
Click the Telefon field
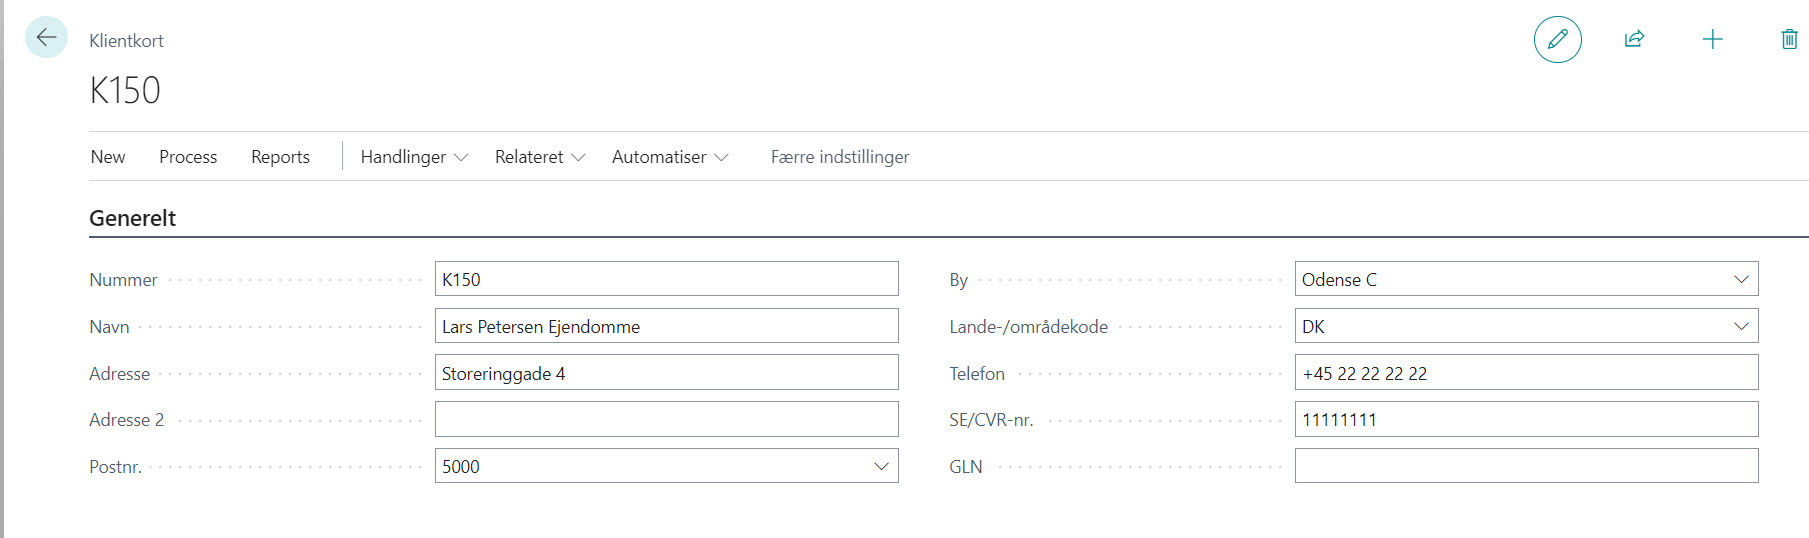1526,372
